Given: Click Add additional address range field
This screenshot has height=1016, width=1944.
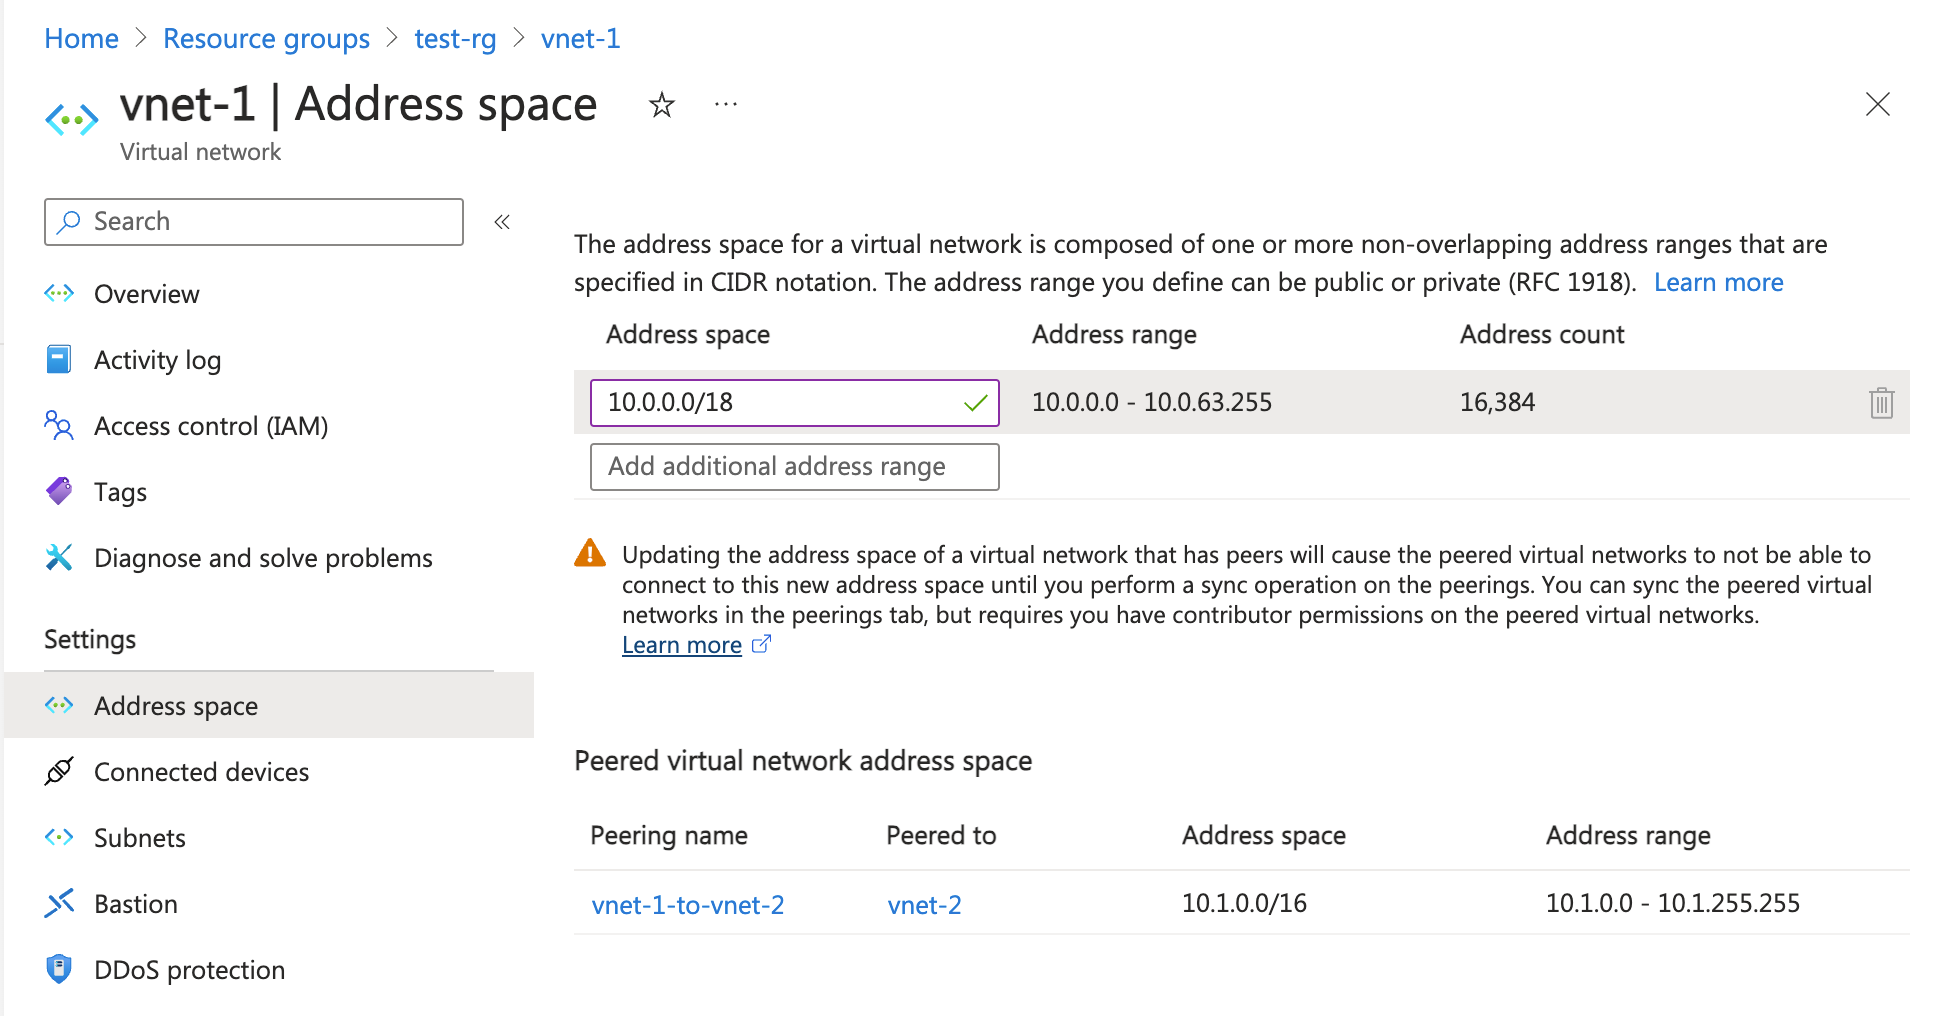Looking at the screenshot, I should 794,466.
